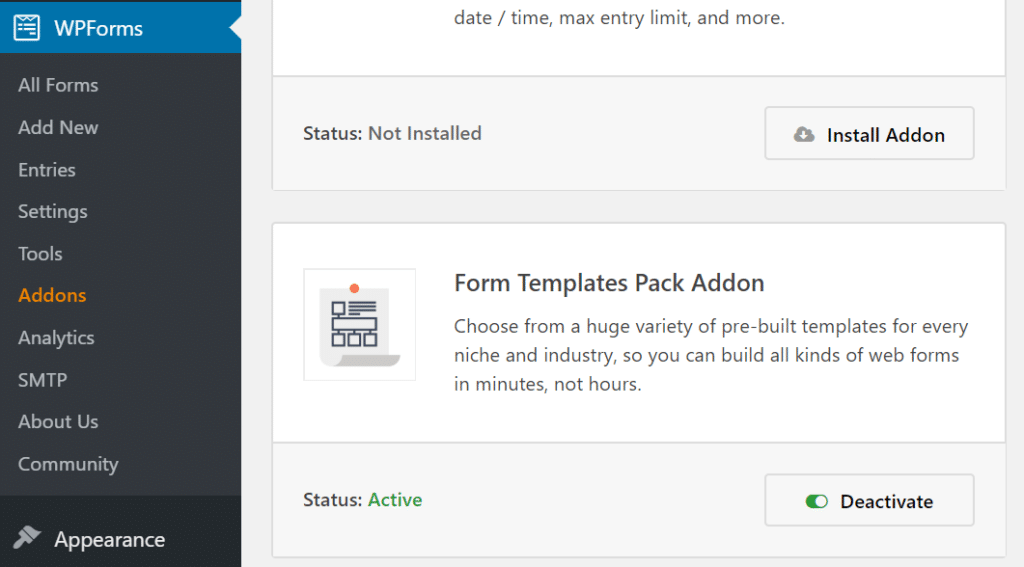1024x567 pixels.
Task: Click the 'Status: Not Installed' text
Action: pos(392,133)
